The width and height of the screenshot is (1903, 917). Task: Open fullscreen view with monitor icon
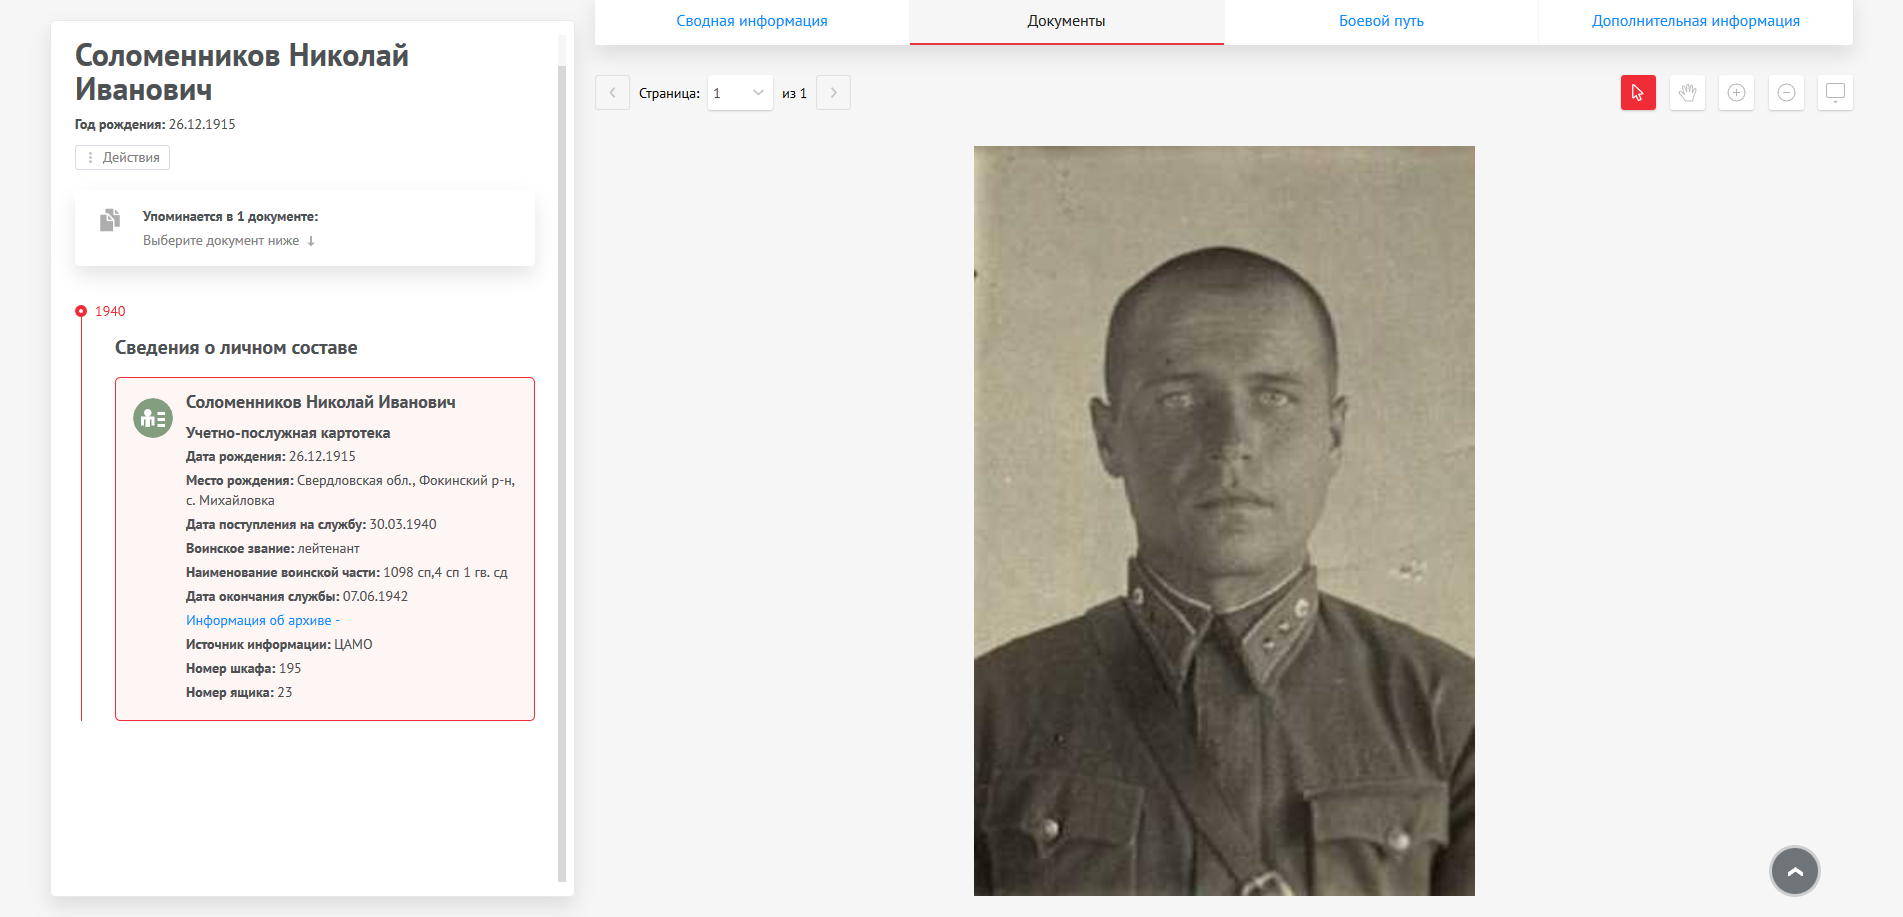(1835, 93)
